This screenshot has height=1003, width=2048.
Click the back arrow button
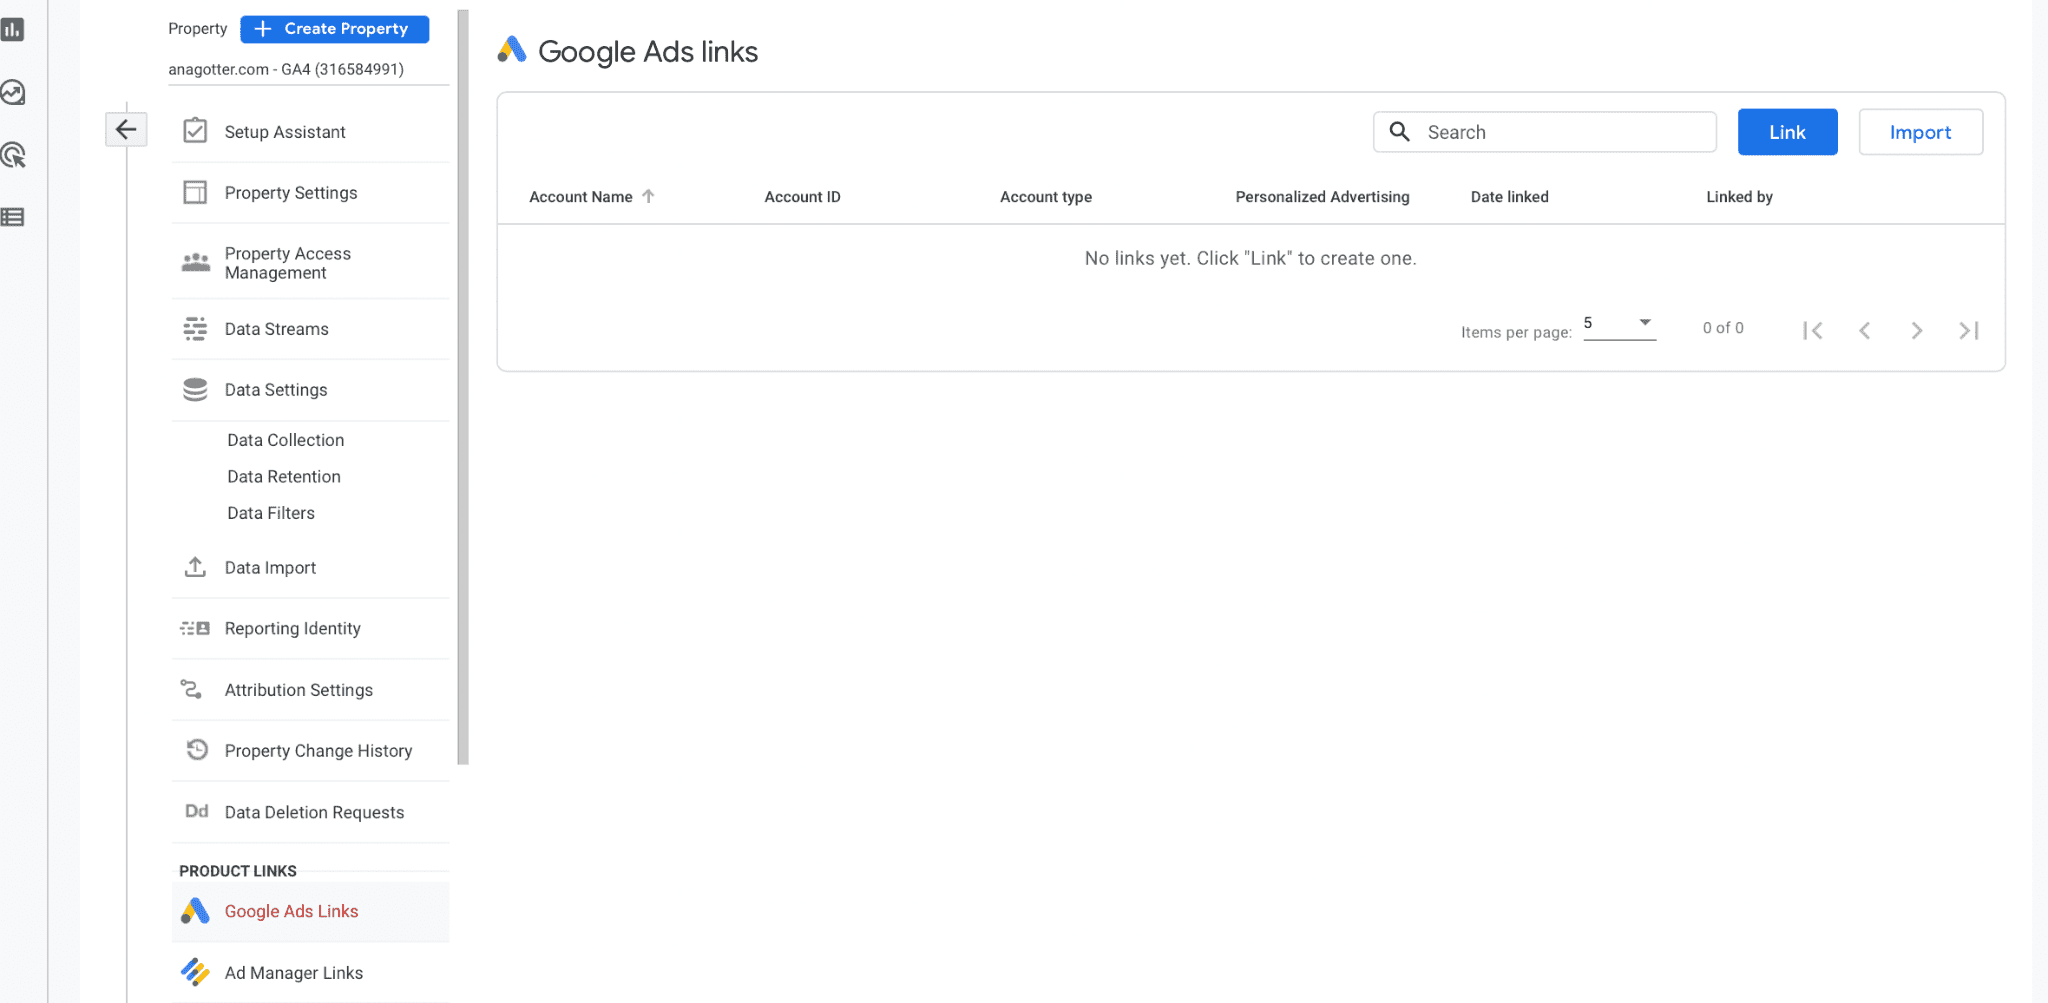pos(126,129)
